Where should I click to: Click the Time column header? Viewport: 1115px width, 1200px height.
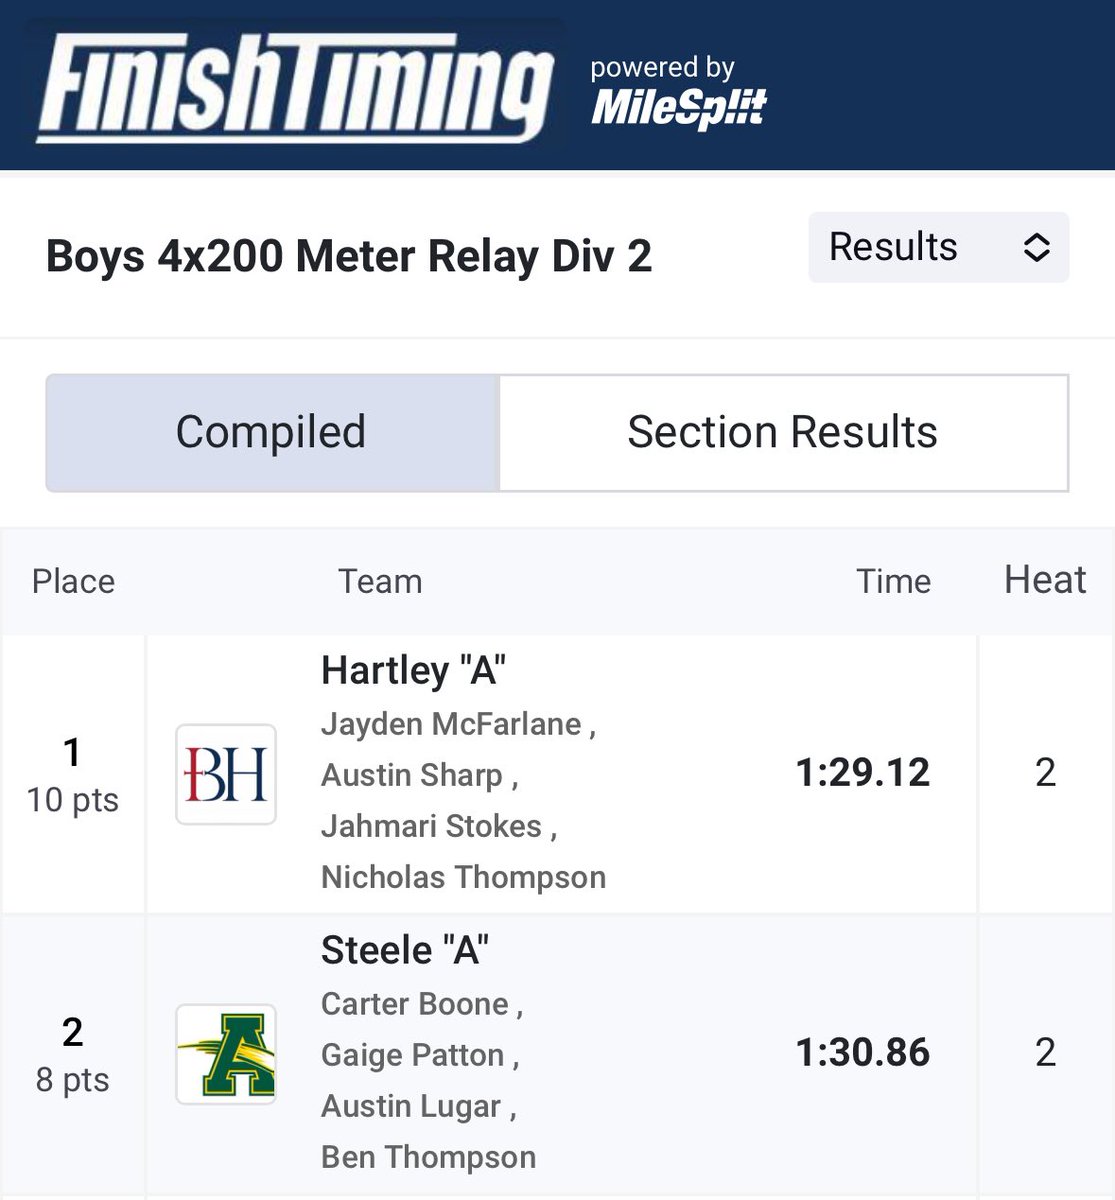(x=893, y=581)
